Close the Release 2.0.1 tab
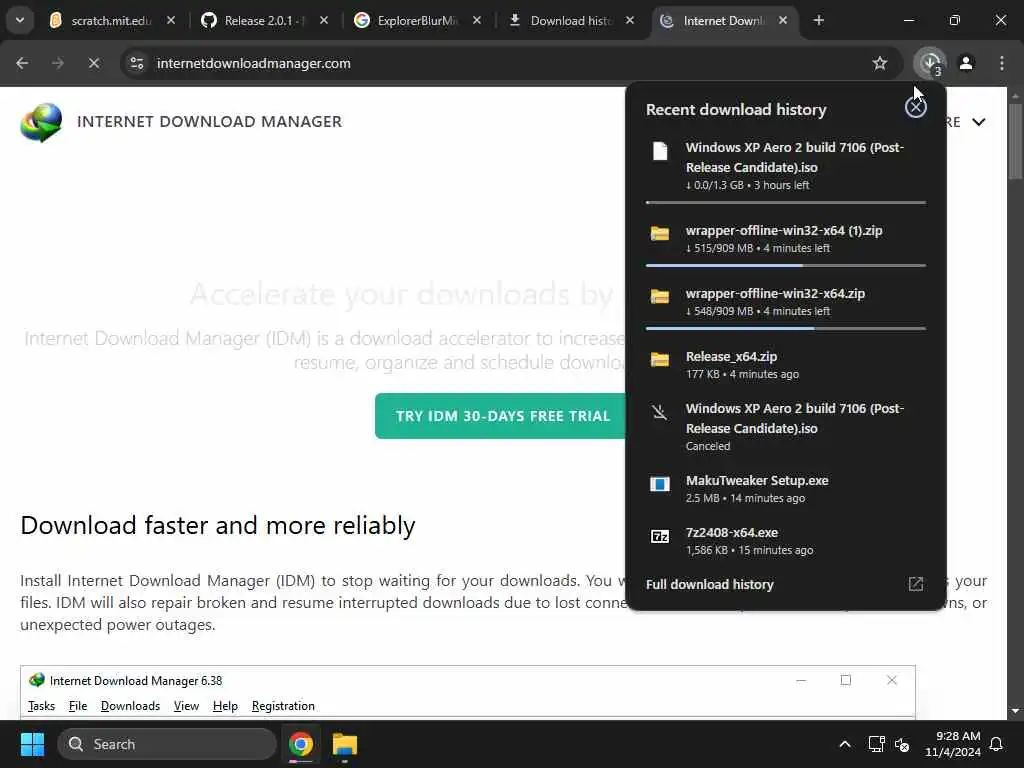 tap(323, 21)
